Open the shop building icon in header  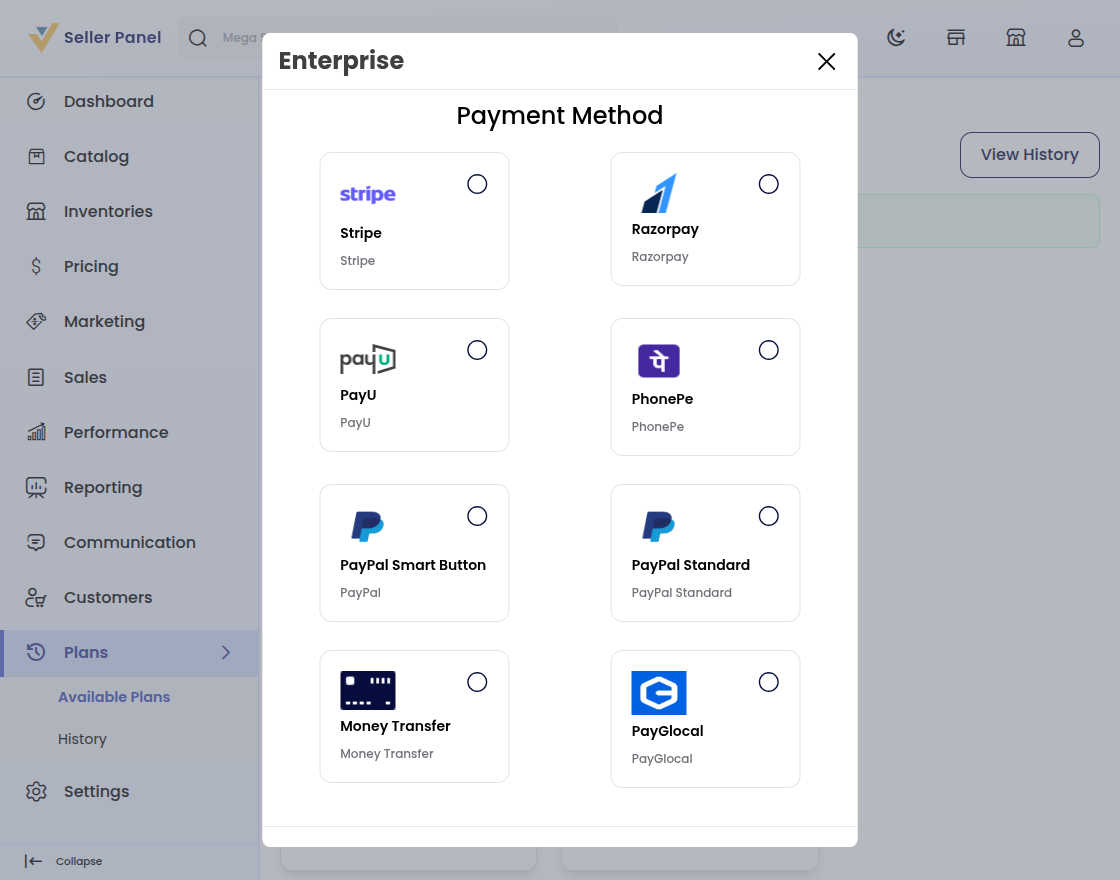(x=1016, y=37)
